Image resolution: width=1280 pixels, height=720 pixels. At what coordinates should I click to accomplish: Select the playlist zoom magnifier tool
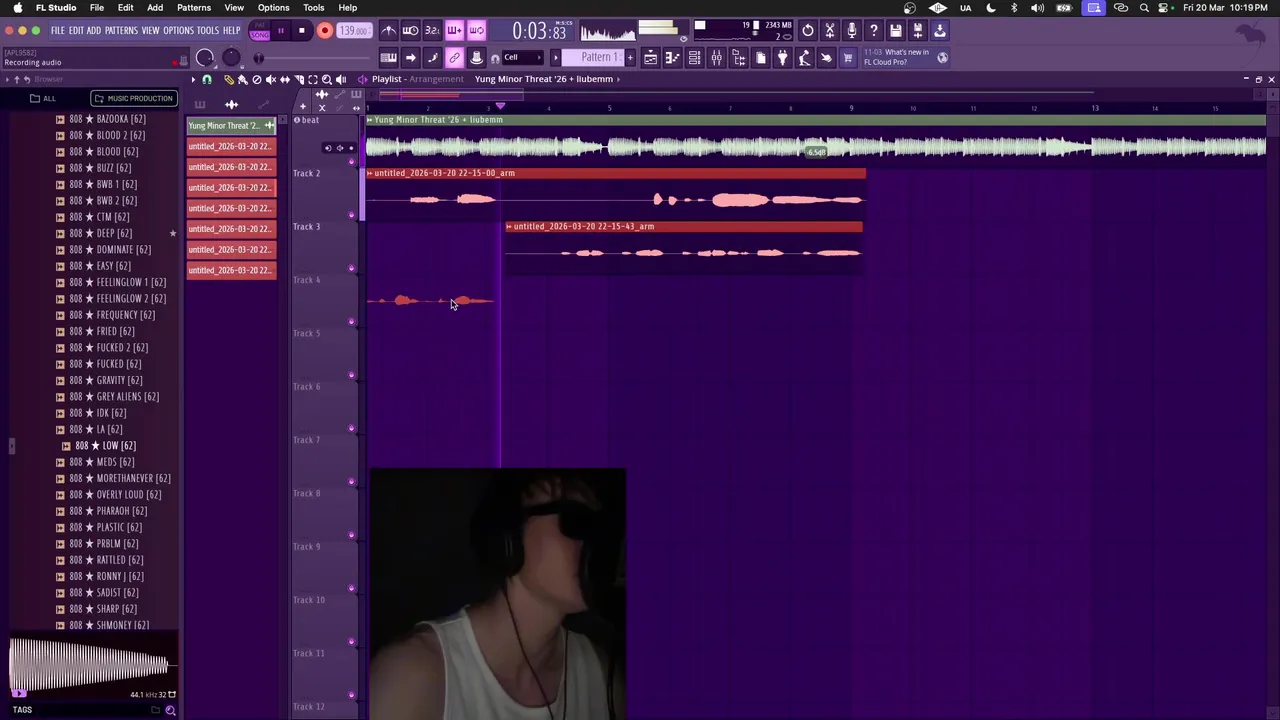[327, 79]
